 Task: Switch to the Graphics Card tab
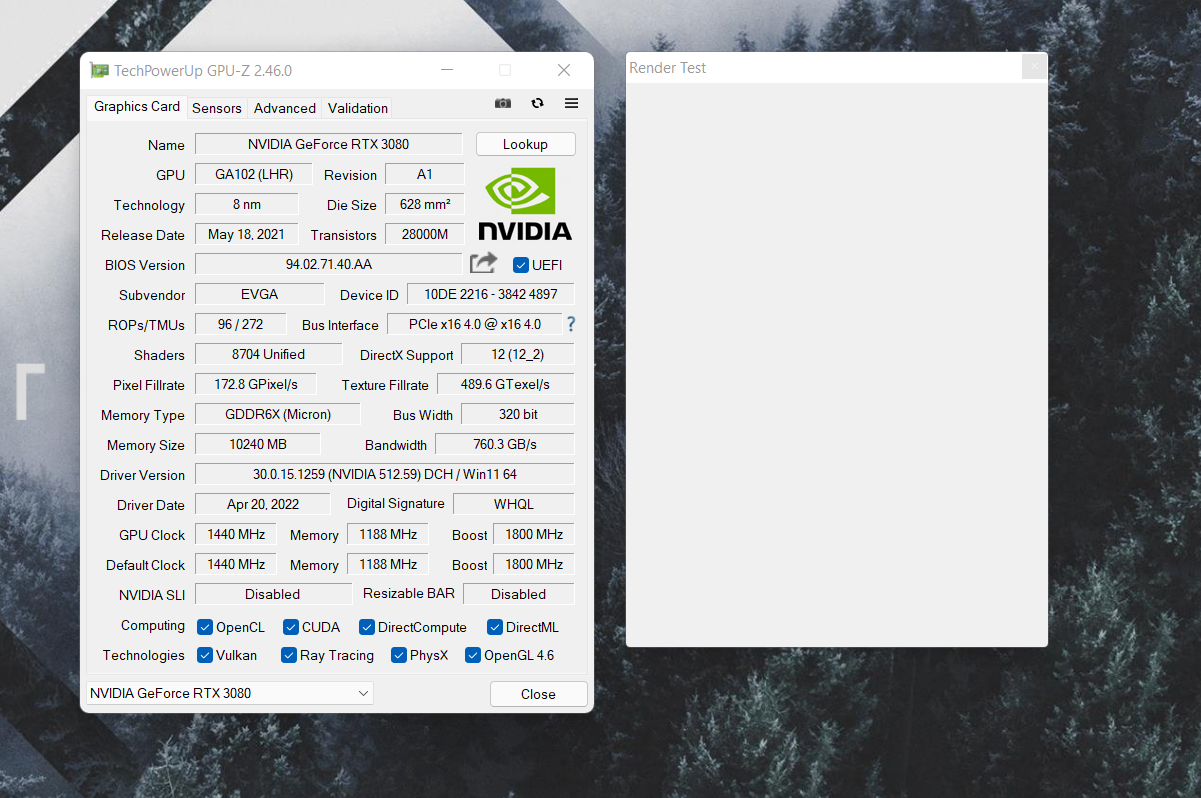click(137, 107)
